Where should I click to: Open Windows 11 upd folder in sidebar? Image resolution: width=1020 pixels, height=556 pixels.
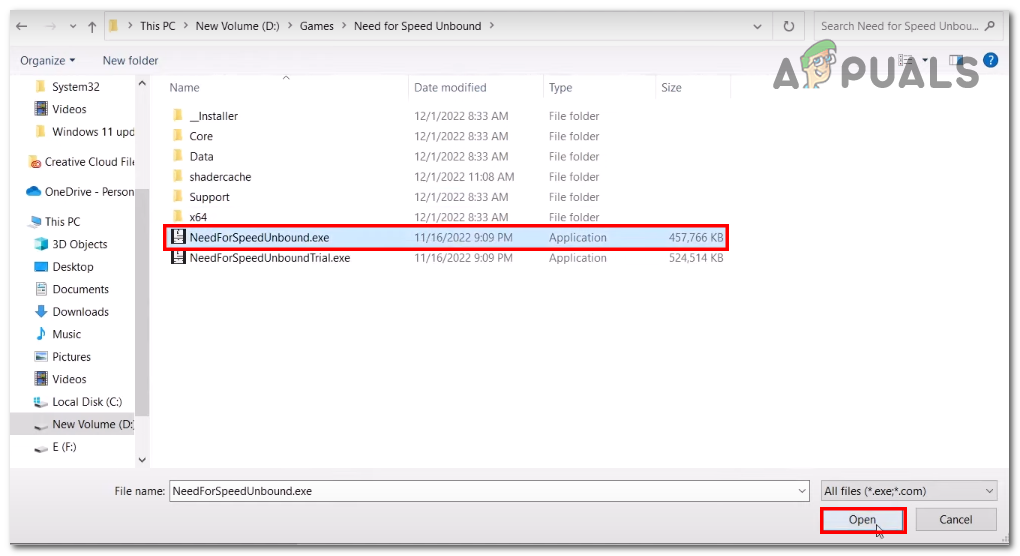(93, 132)
